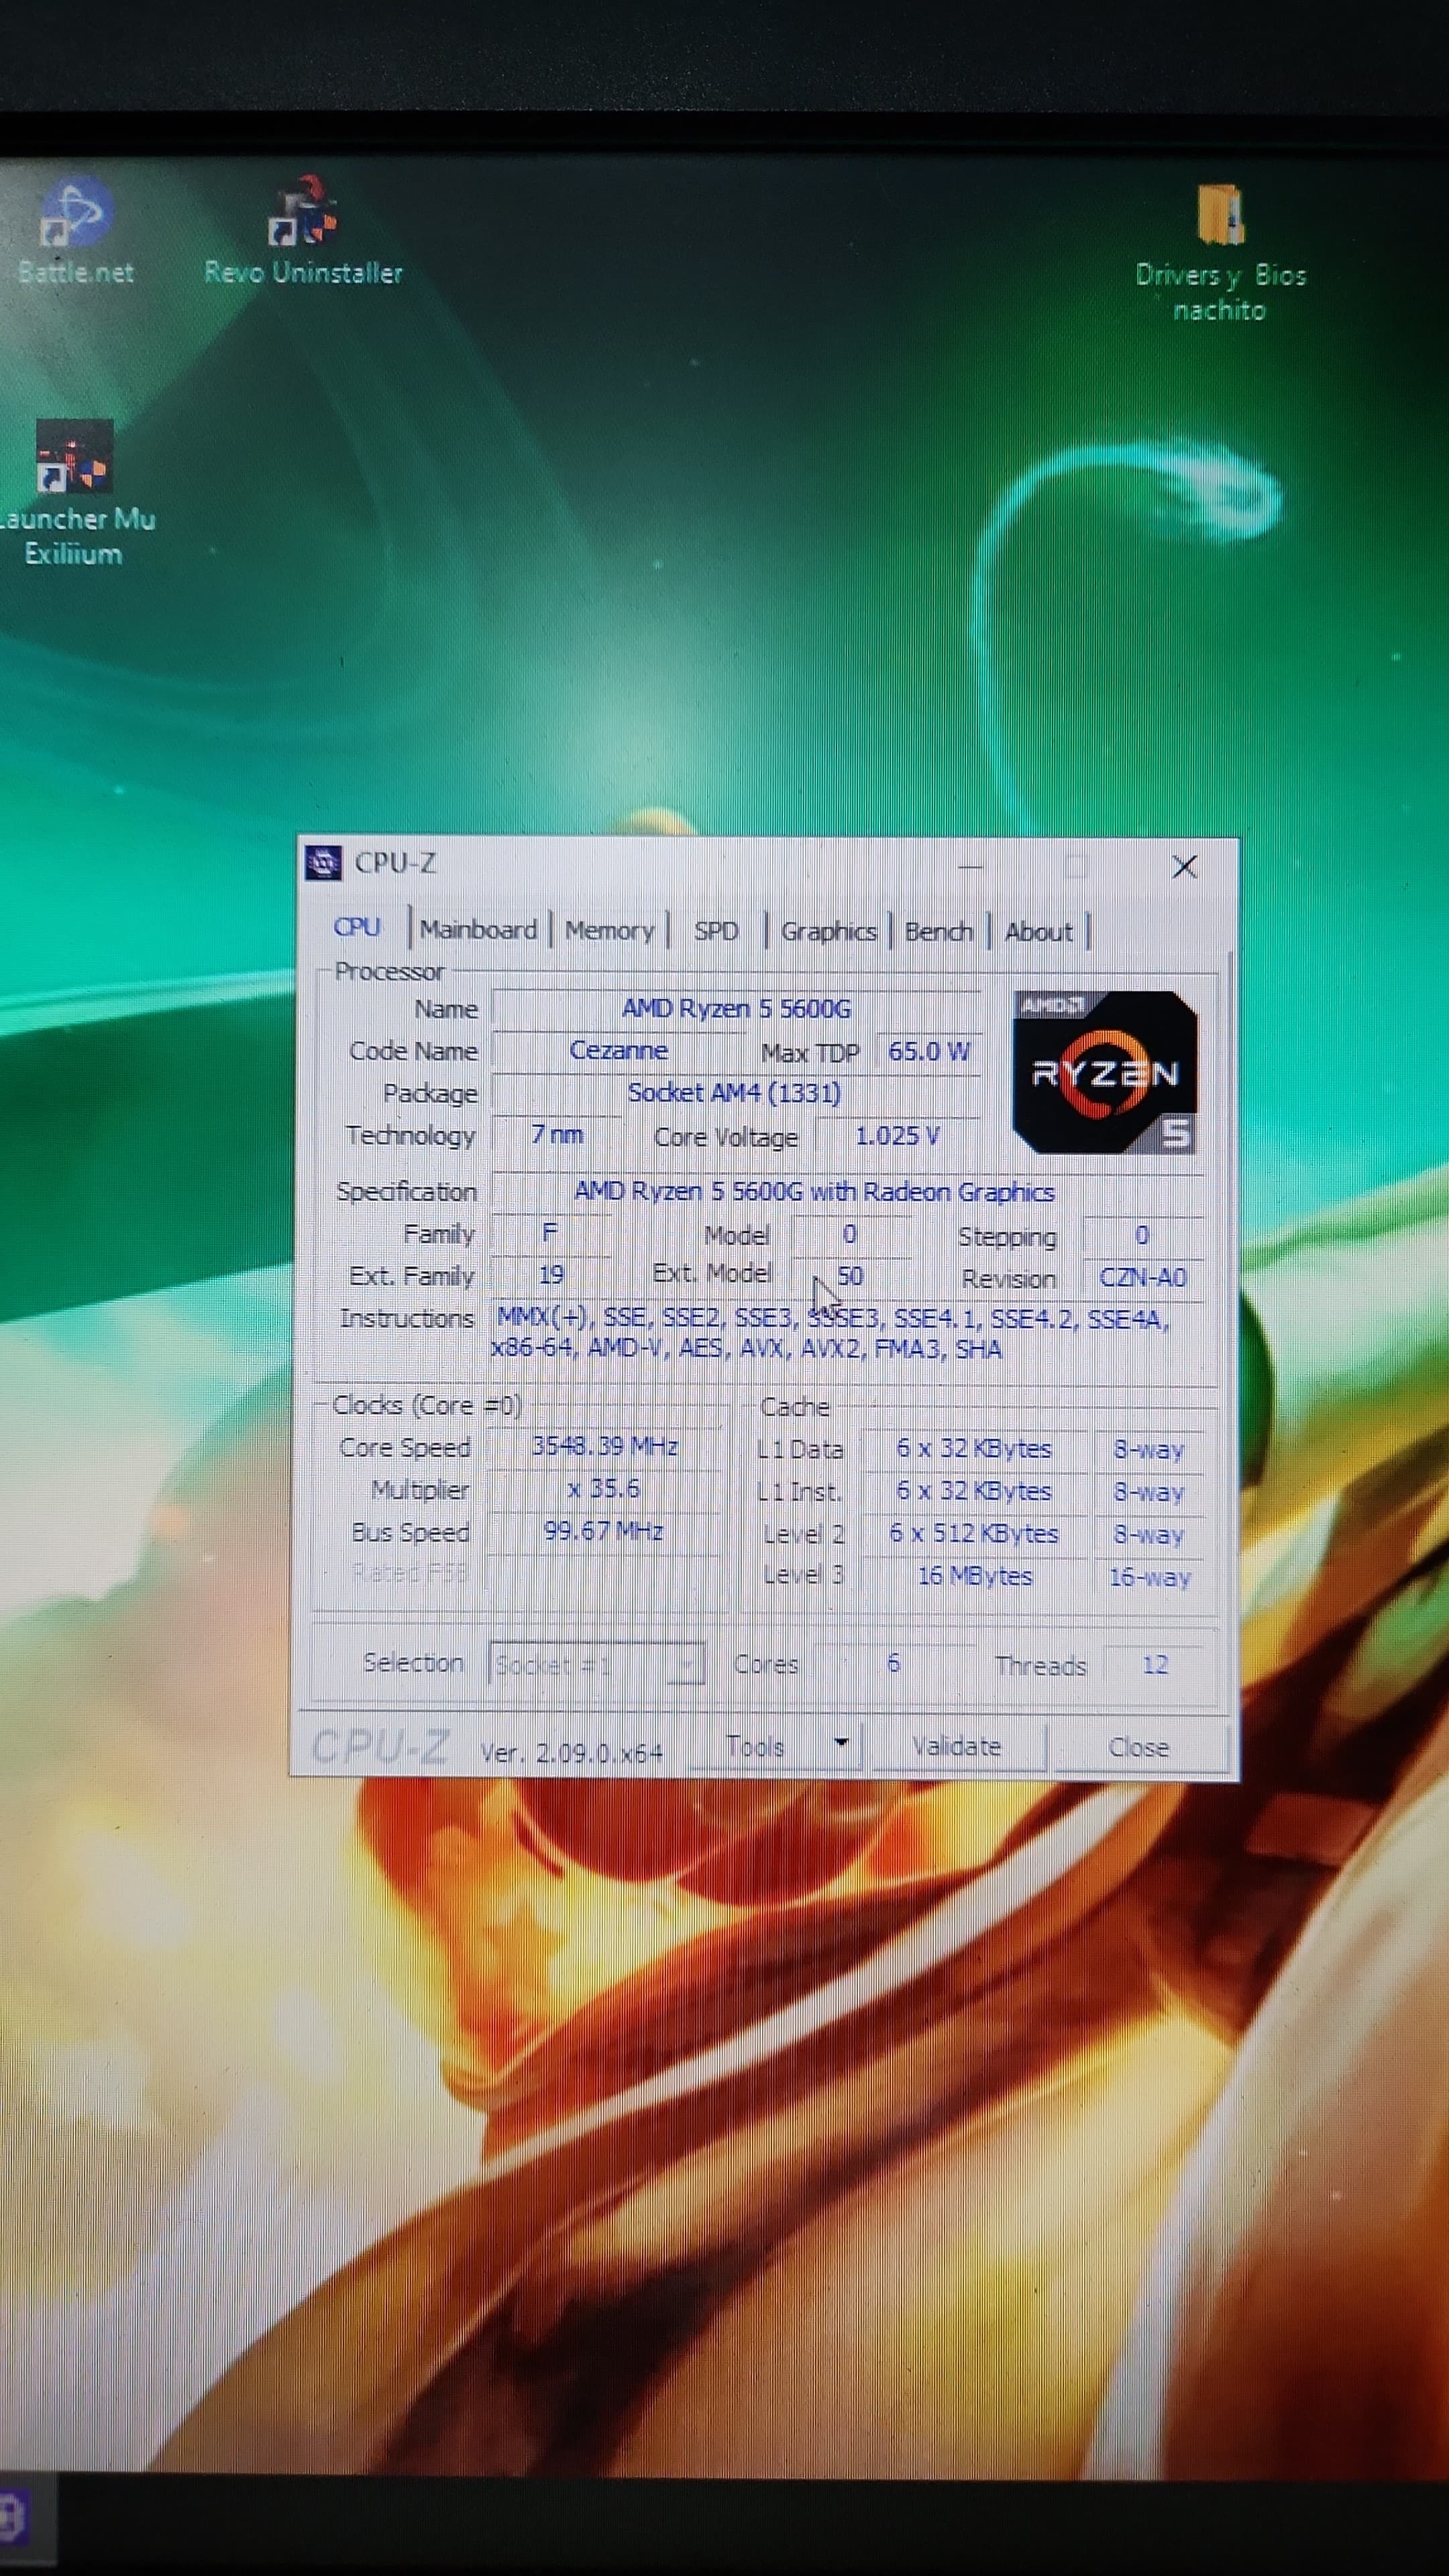Switch to the About tab
1449x2576 pixels.
[x=1038, y=932]
